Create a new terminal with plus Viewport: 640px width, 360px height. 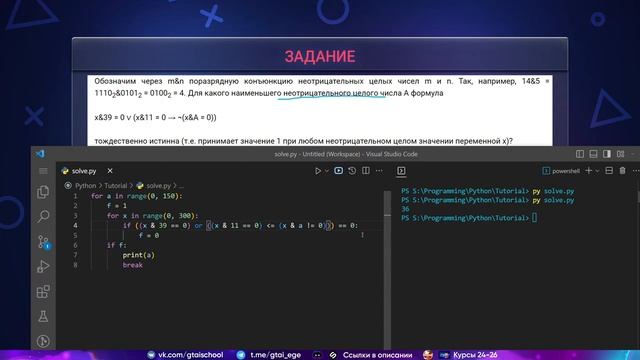pos(588,171)
